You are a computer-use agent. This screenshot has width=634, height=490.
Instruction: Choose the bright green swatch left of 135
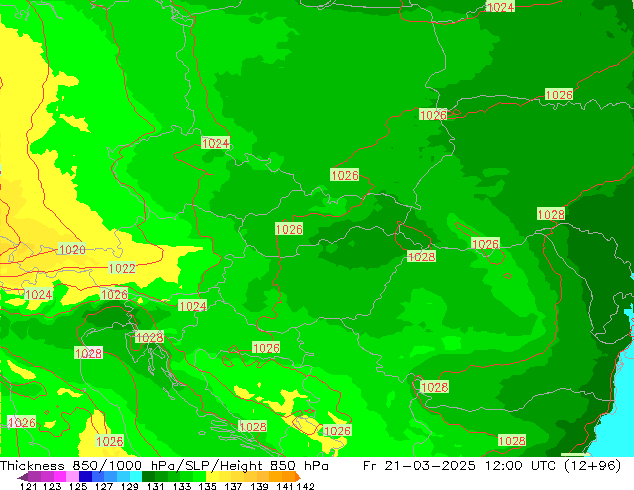coord(199,477)
